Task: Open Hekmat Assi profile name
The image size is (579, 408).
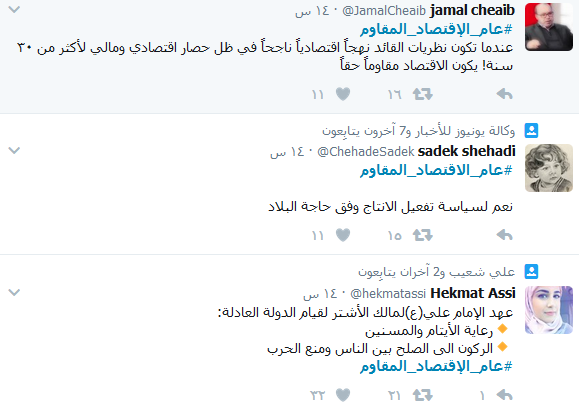Action: click(x=473, y=293)
